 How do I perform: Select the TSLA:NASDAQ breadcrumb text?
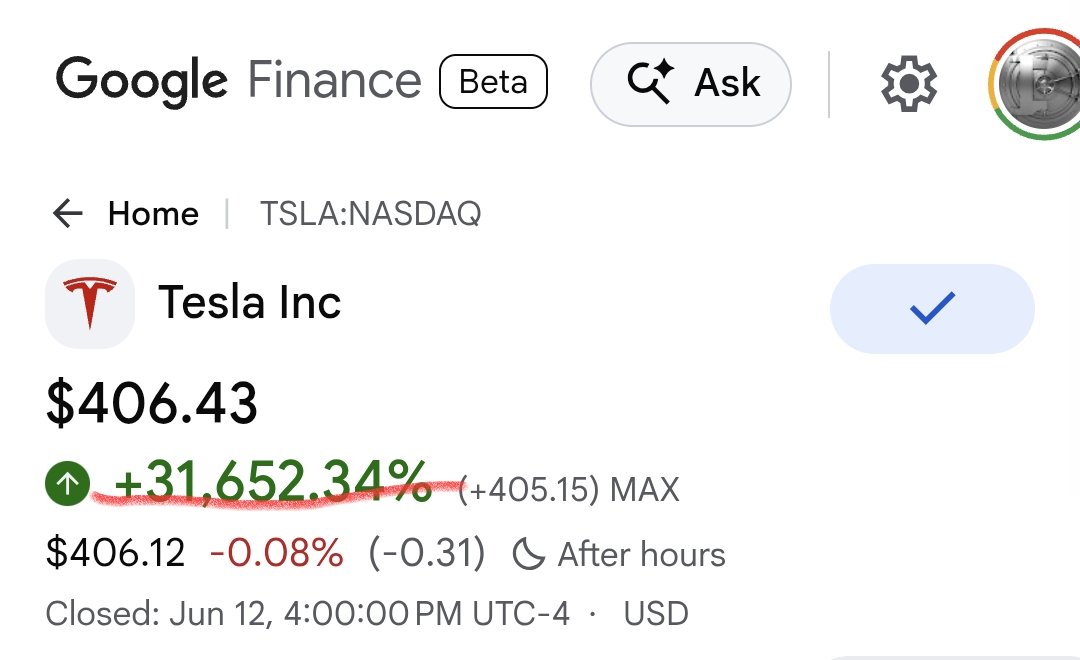click(371, 214)
